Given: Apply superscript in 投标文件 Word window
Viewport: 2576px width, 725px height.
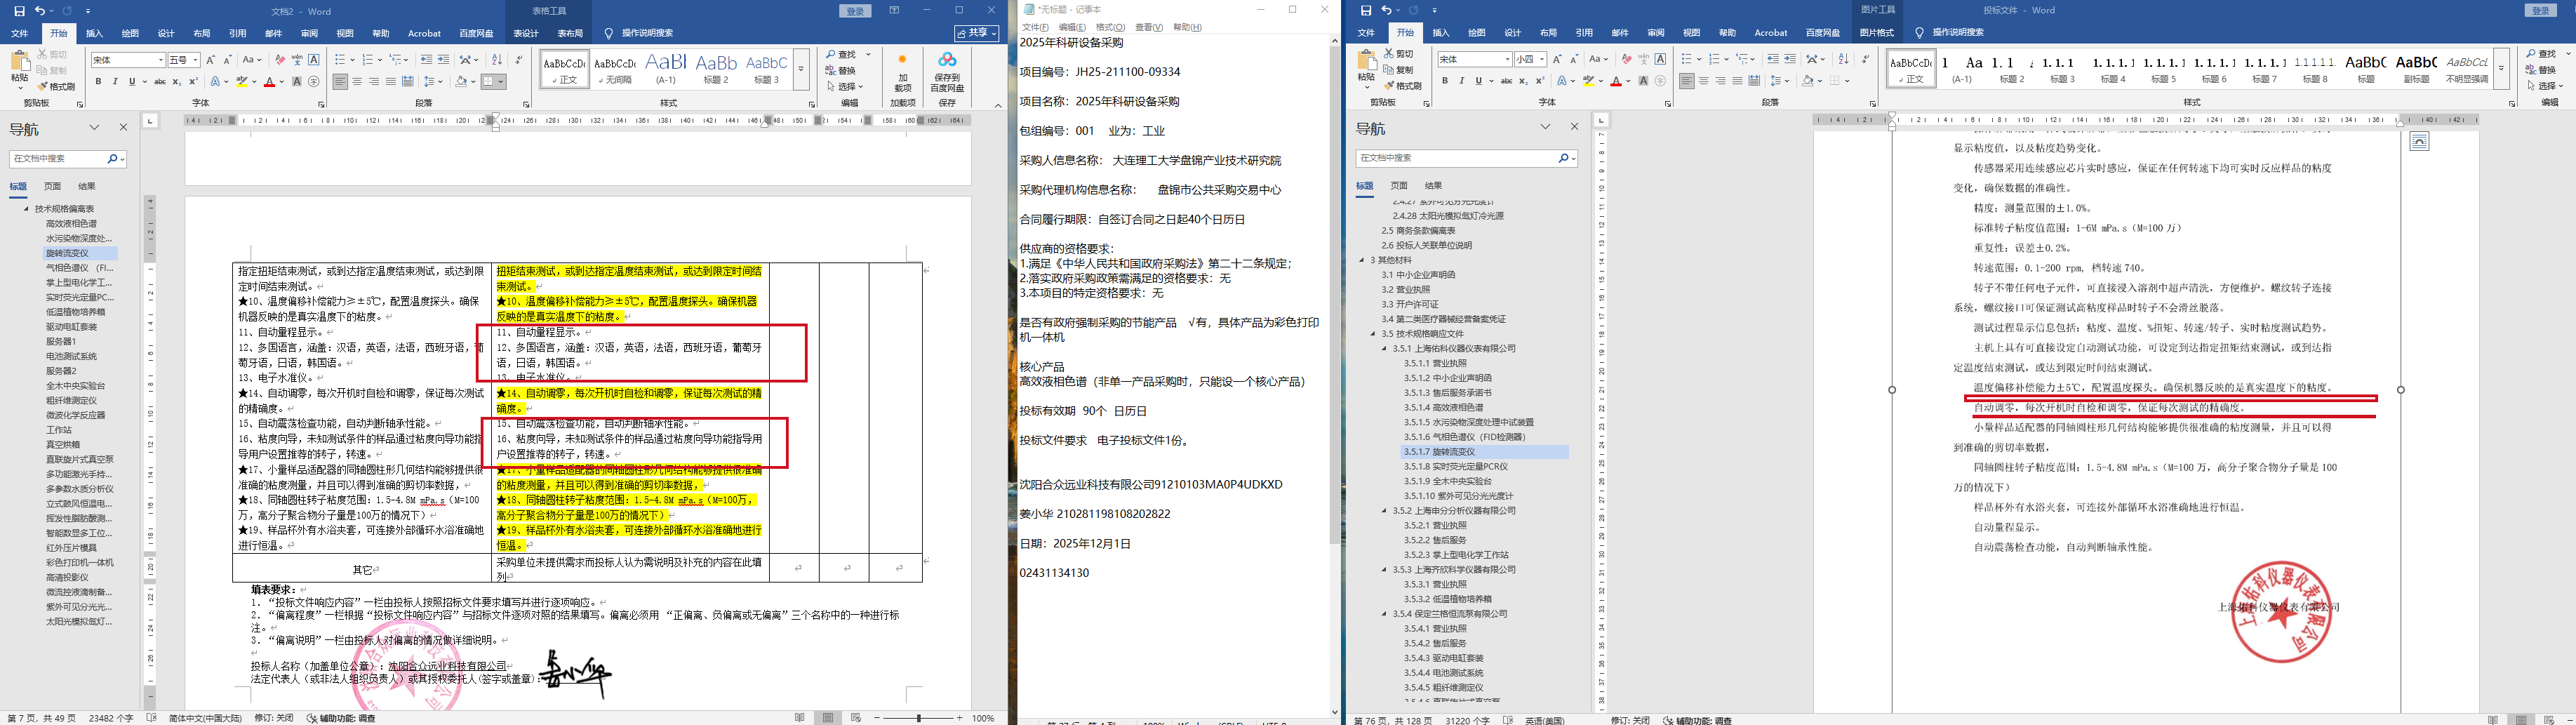Looking at the screenshot, I should coord(1540,82).
